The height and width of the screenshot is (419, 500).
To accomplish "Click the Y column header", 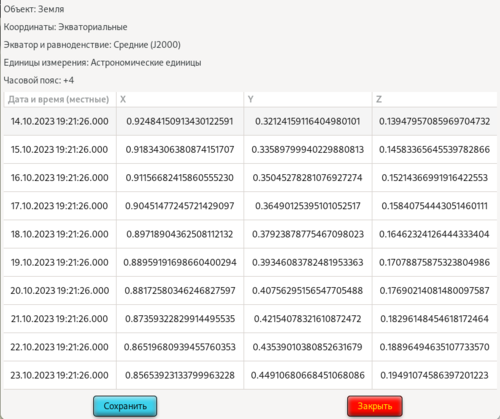I will [x=308, y=99].
